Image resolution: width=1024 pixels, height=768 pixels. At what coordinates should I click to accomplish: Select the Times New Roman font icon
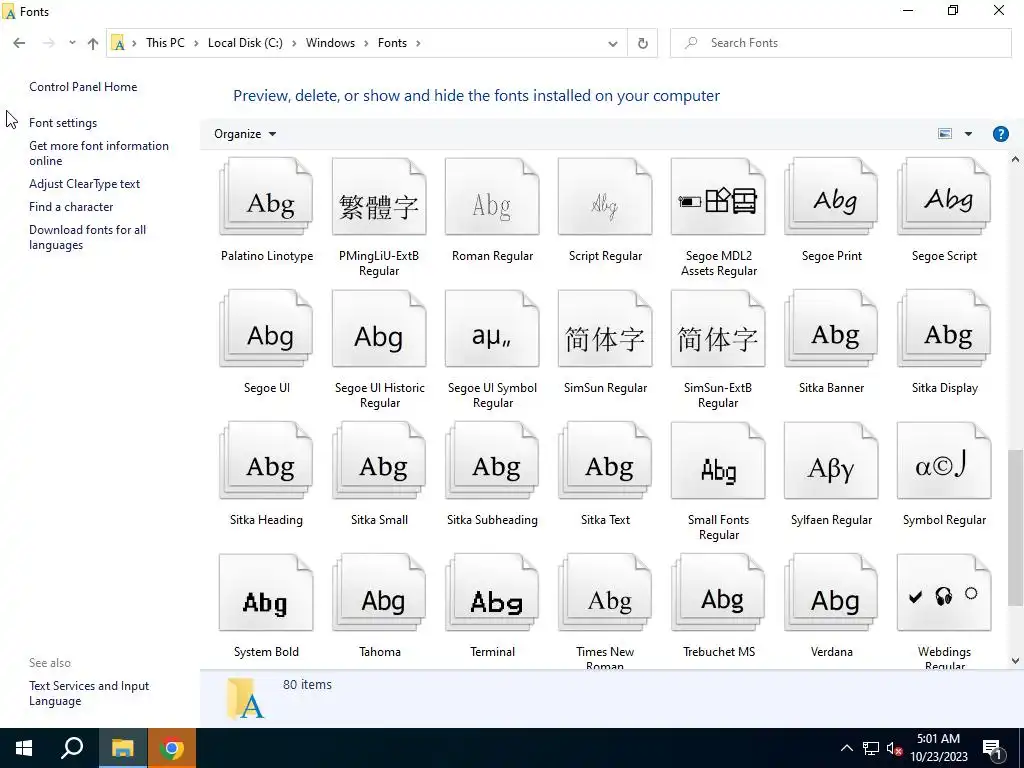(605, 592)
